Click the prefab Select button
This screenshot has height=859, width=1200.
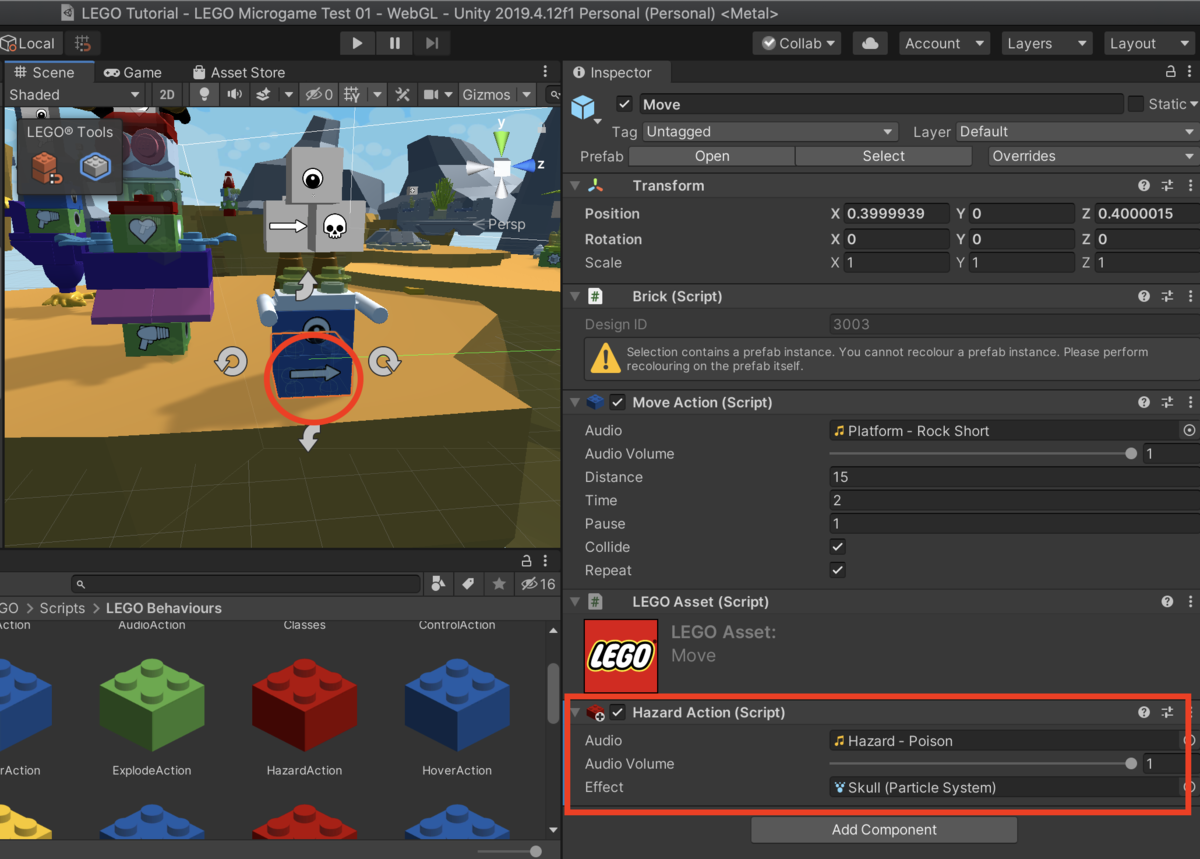coord(883,156)
